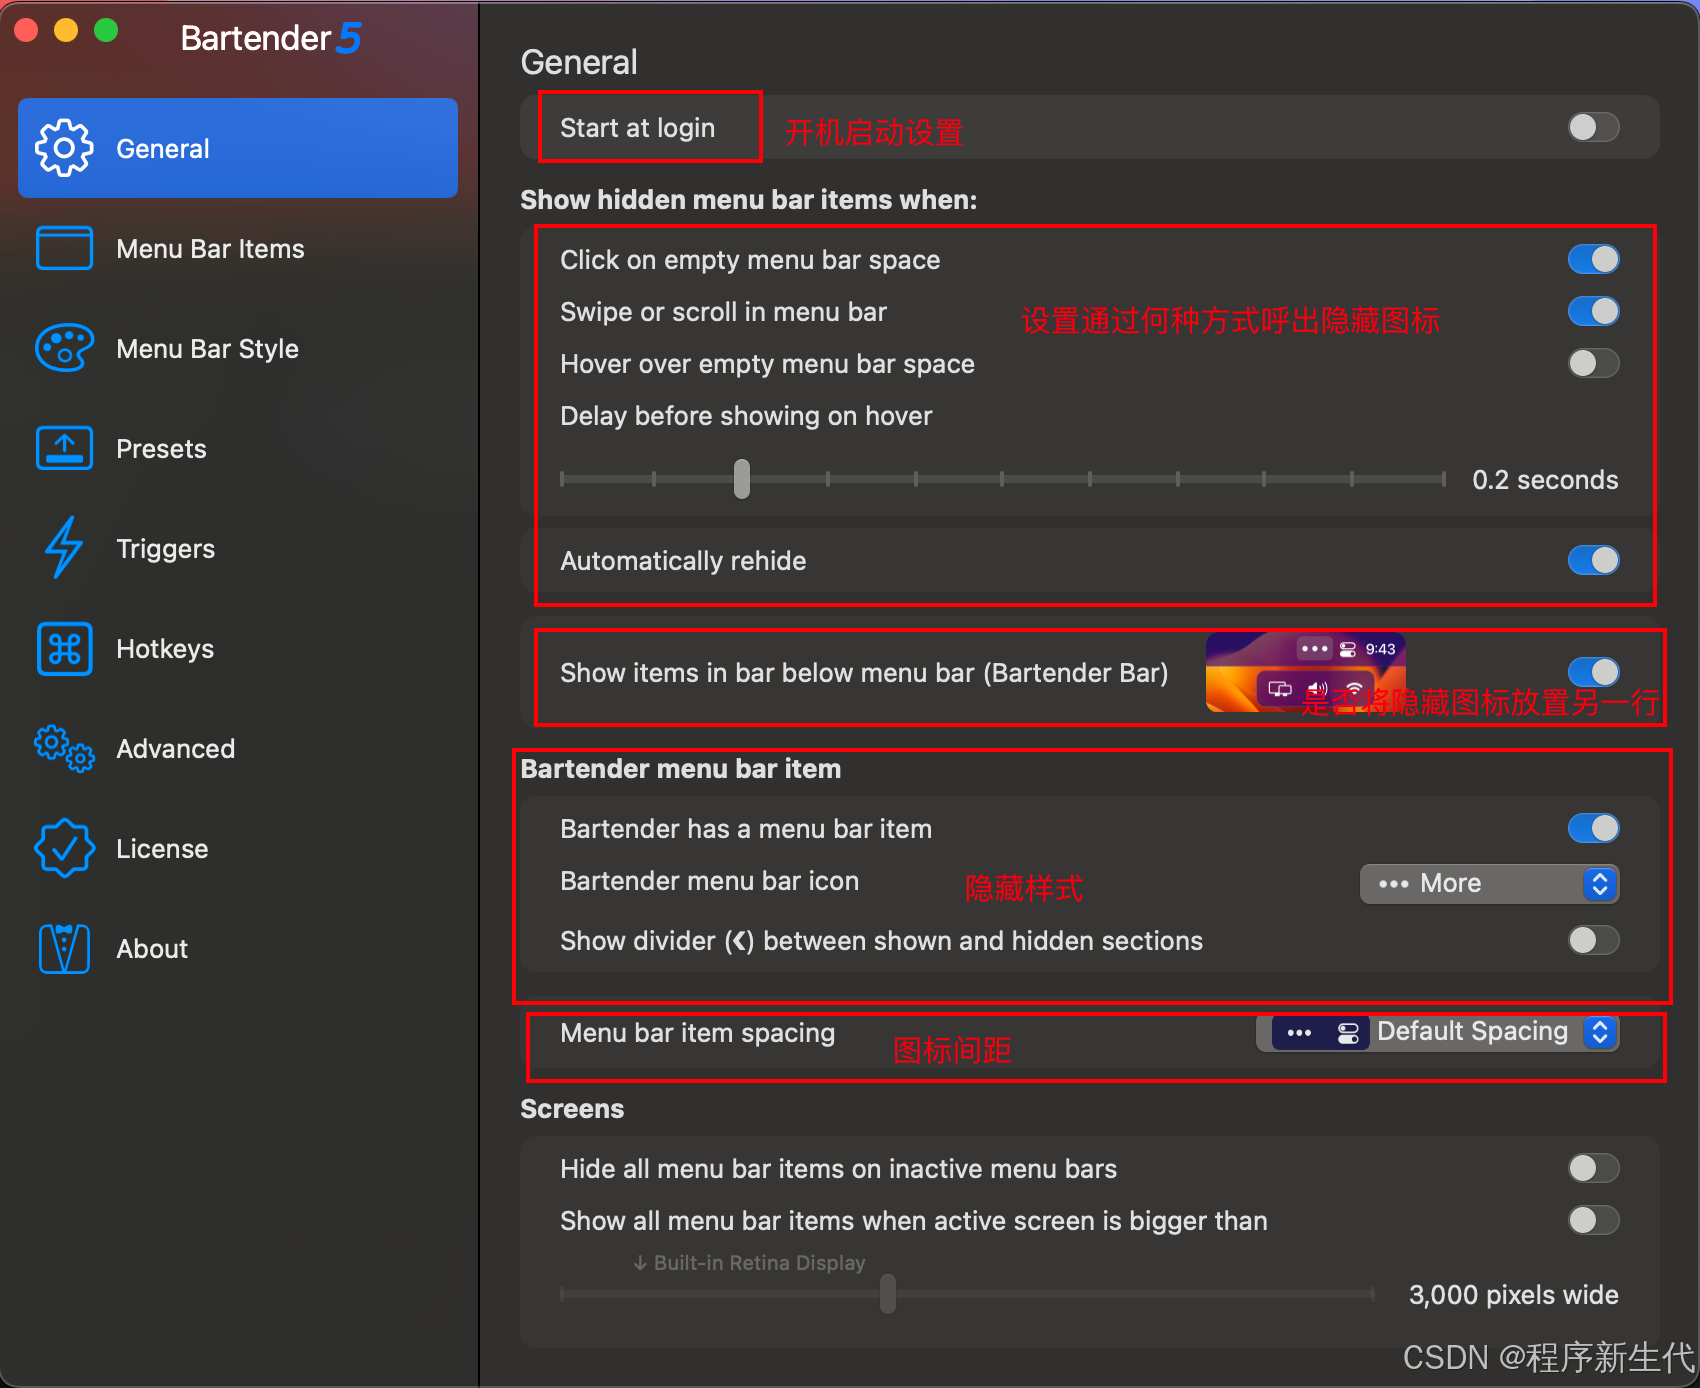Click the About tuxedo icon
Image resolution: width=1700 pixels, height=1388 pixels.
64,948
